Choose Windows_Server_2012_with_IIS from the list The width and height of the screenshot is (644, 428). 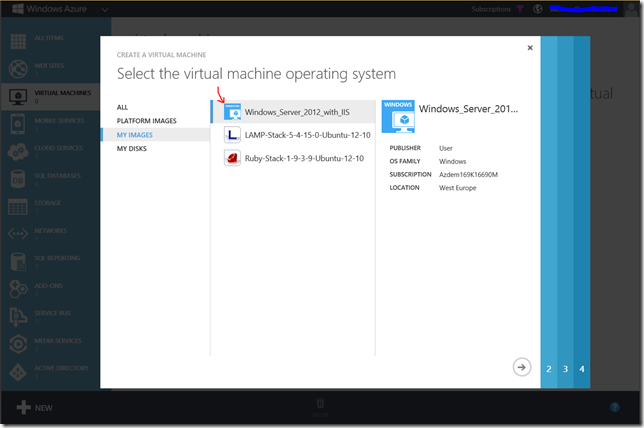[x=293, y=112]
